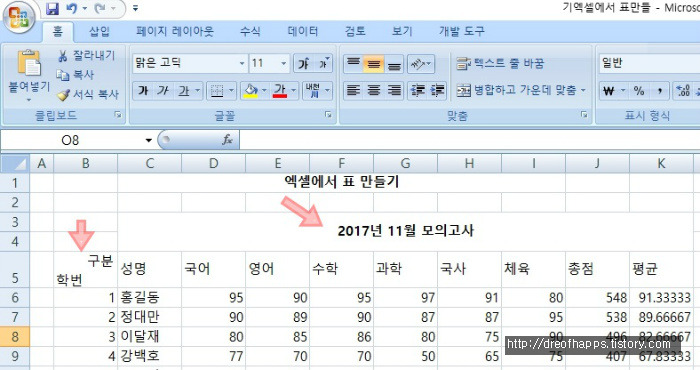Toggle italic 가 formatting

[x=162, y=91]
